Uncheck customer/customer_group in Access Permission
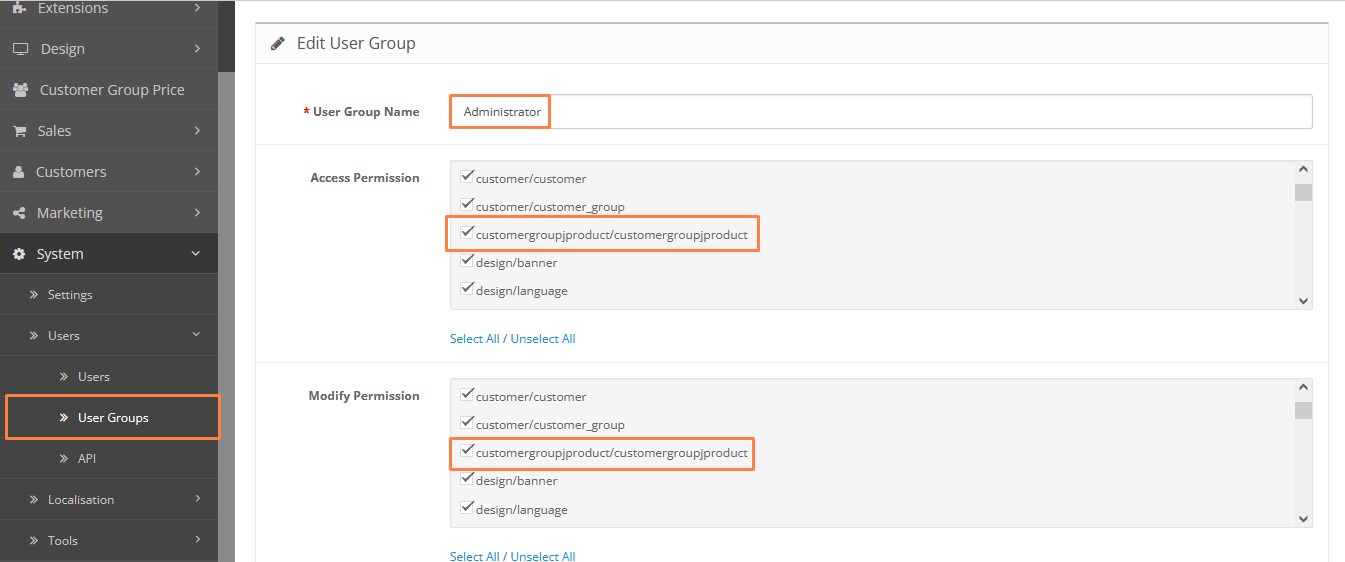1345x562 pixels. (x=466, y=205)
